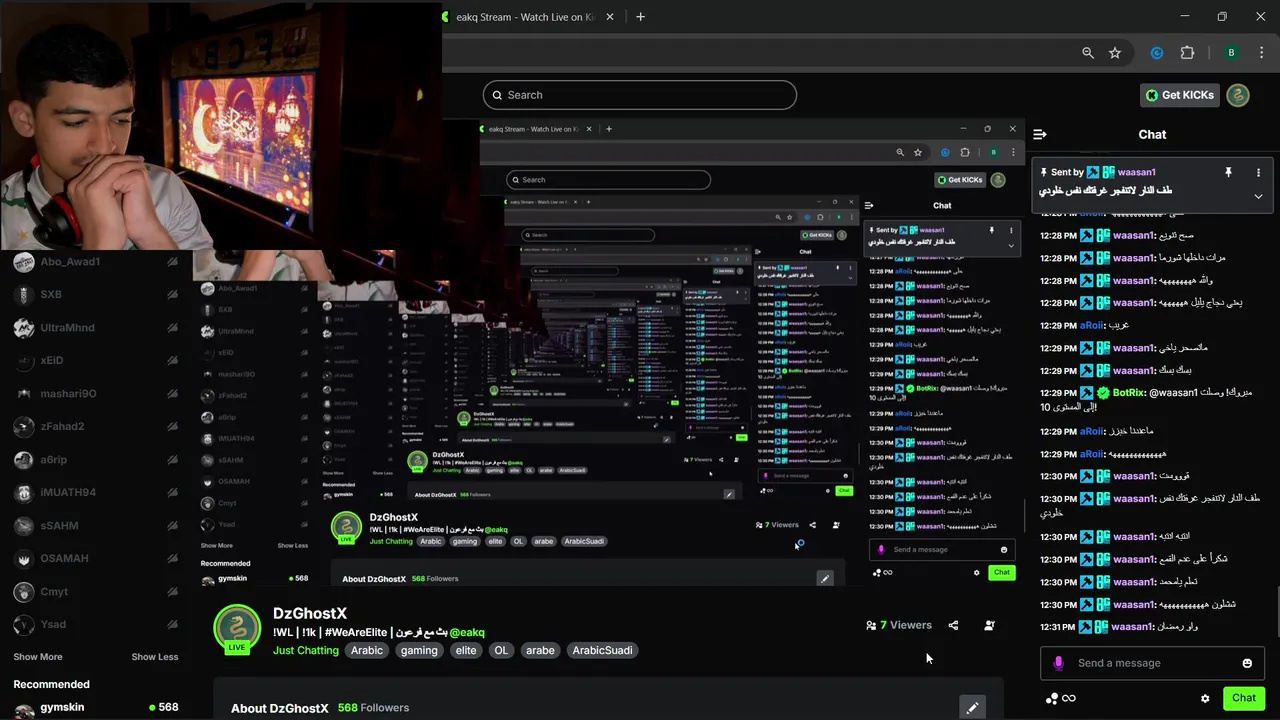Open Chrome profile B button
This screenshot has width=1280, height=720.
pos(1231,53)
